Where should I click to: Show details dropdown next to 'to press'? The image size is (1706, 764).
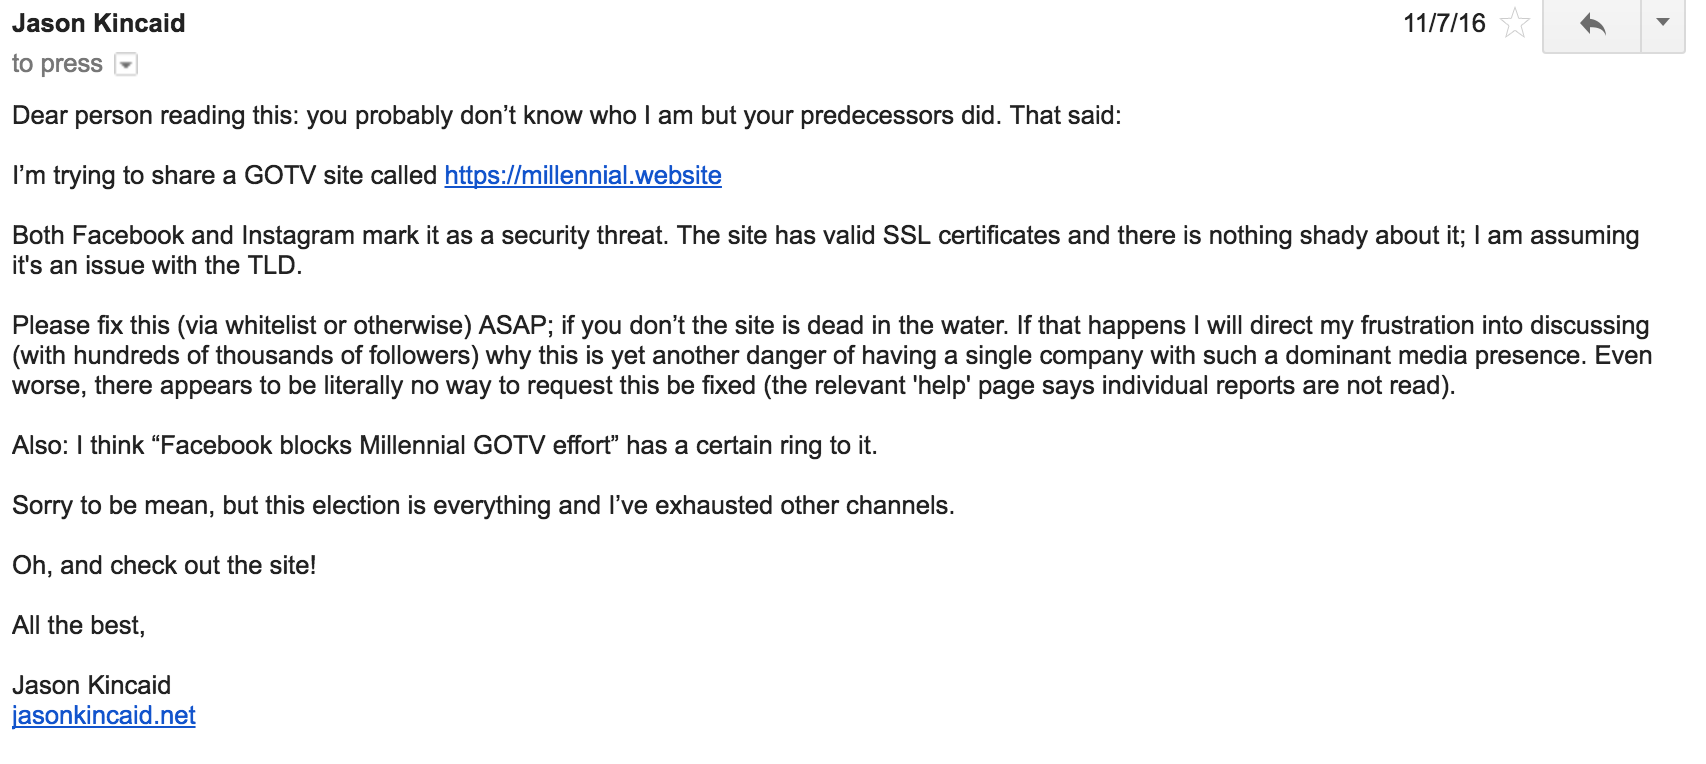click(126, 65)
